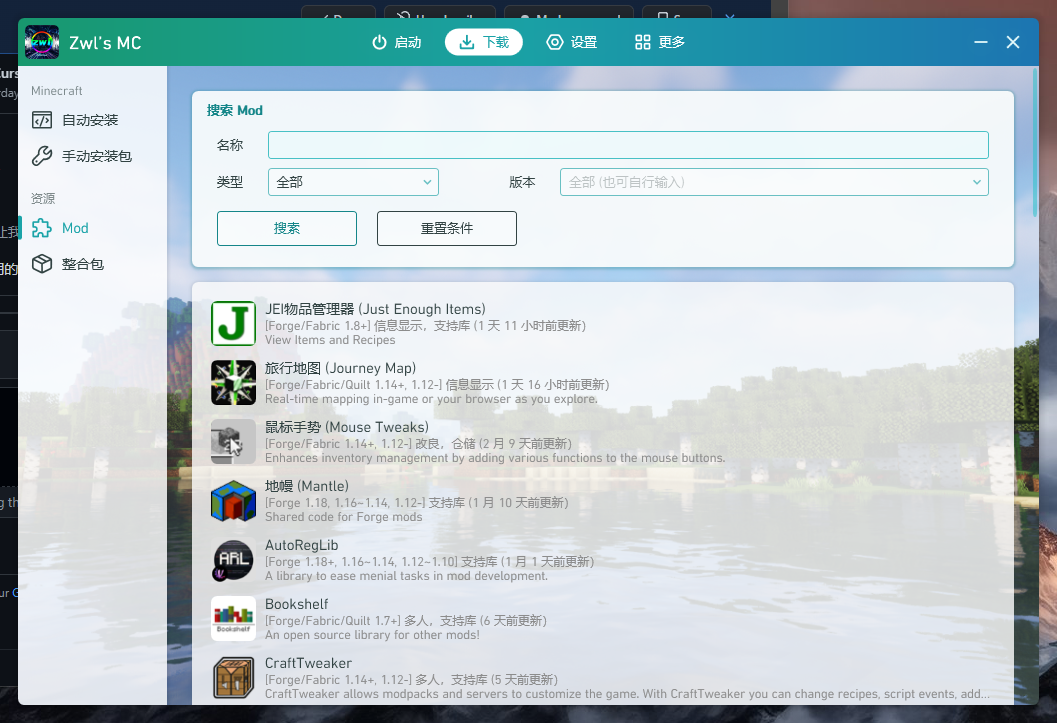
Task: Open the 版本 version dropdown
Action: 774,182
